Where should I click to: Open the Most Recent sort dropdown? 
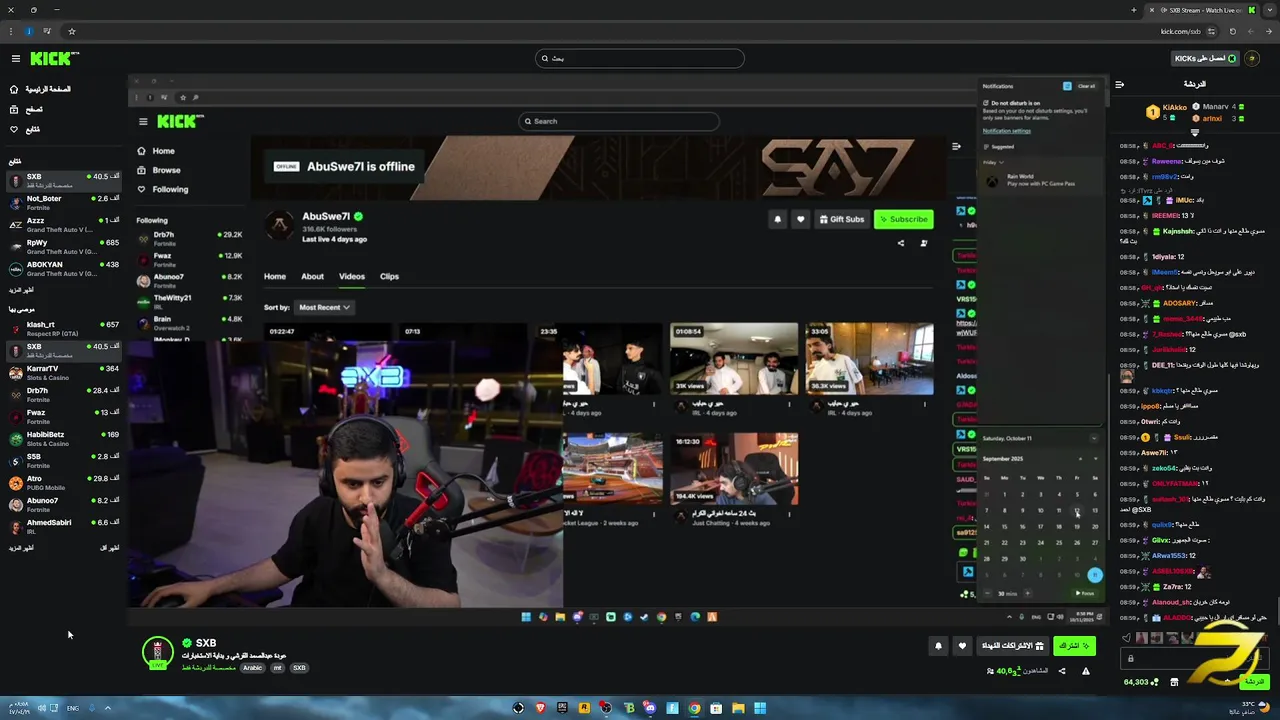pos(324,307)
